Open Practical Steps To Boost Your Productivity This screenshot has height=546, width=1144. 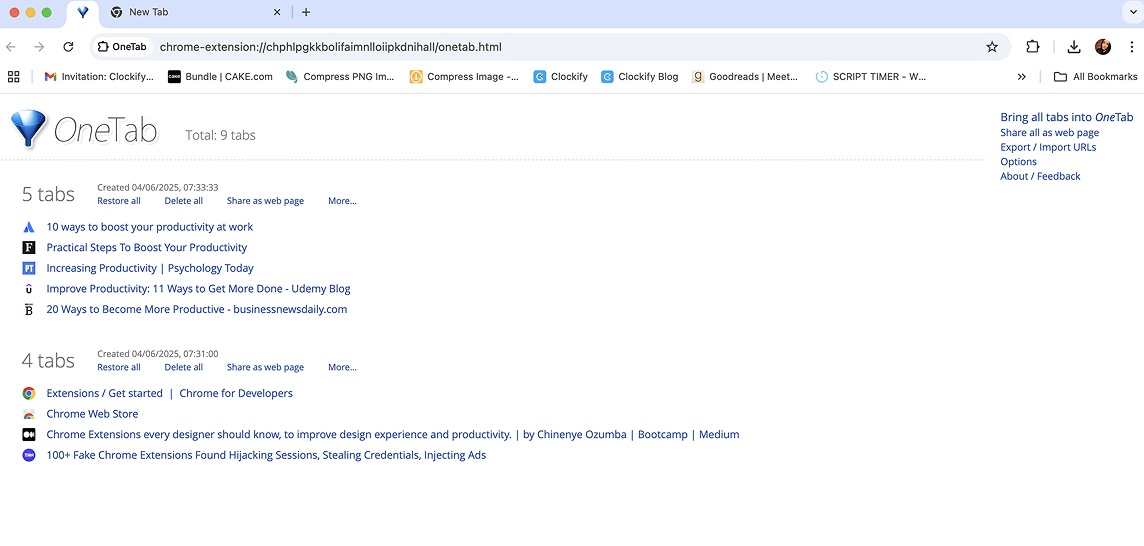coord(147,247)
